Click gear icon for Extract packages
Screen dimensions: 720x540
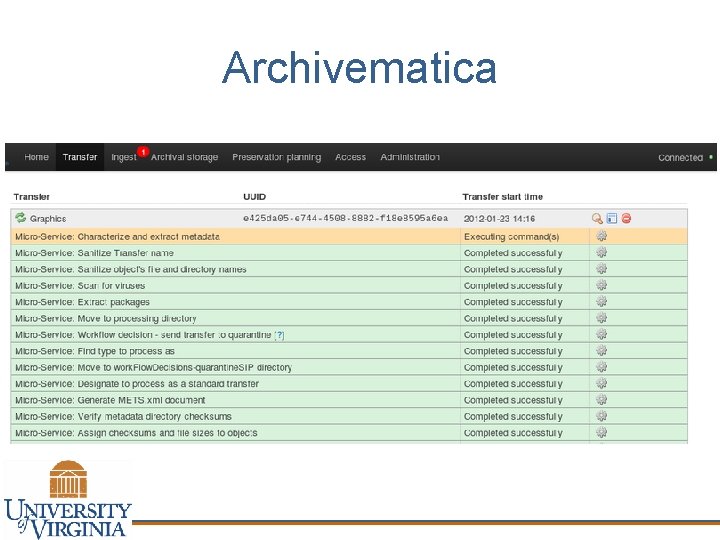(x=602, y=302)
